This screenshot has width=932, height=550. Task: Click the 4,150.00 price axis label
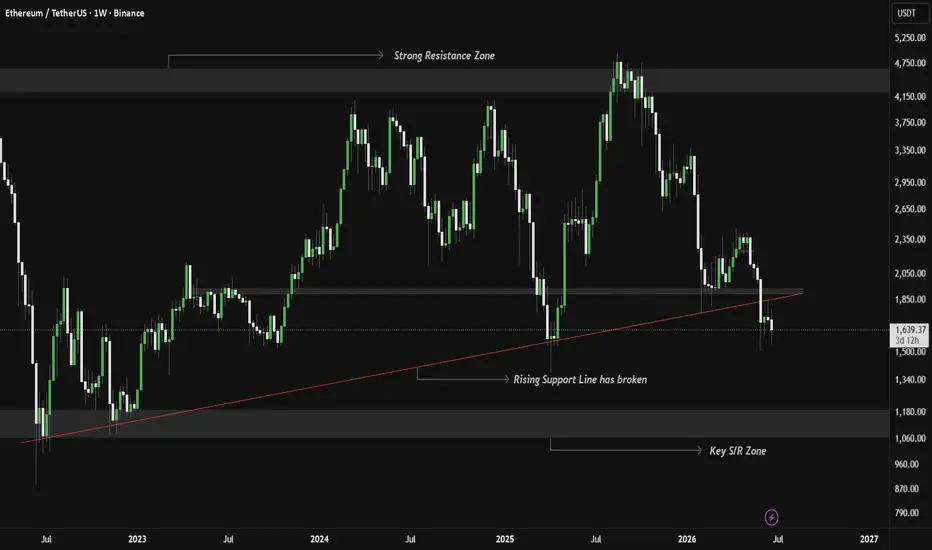point(910,96)
